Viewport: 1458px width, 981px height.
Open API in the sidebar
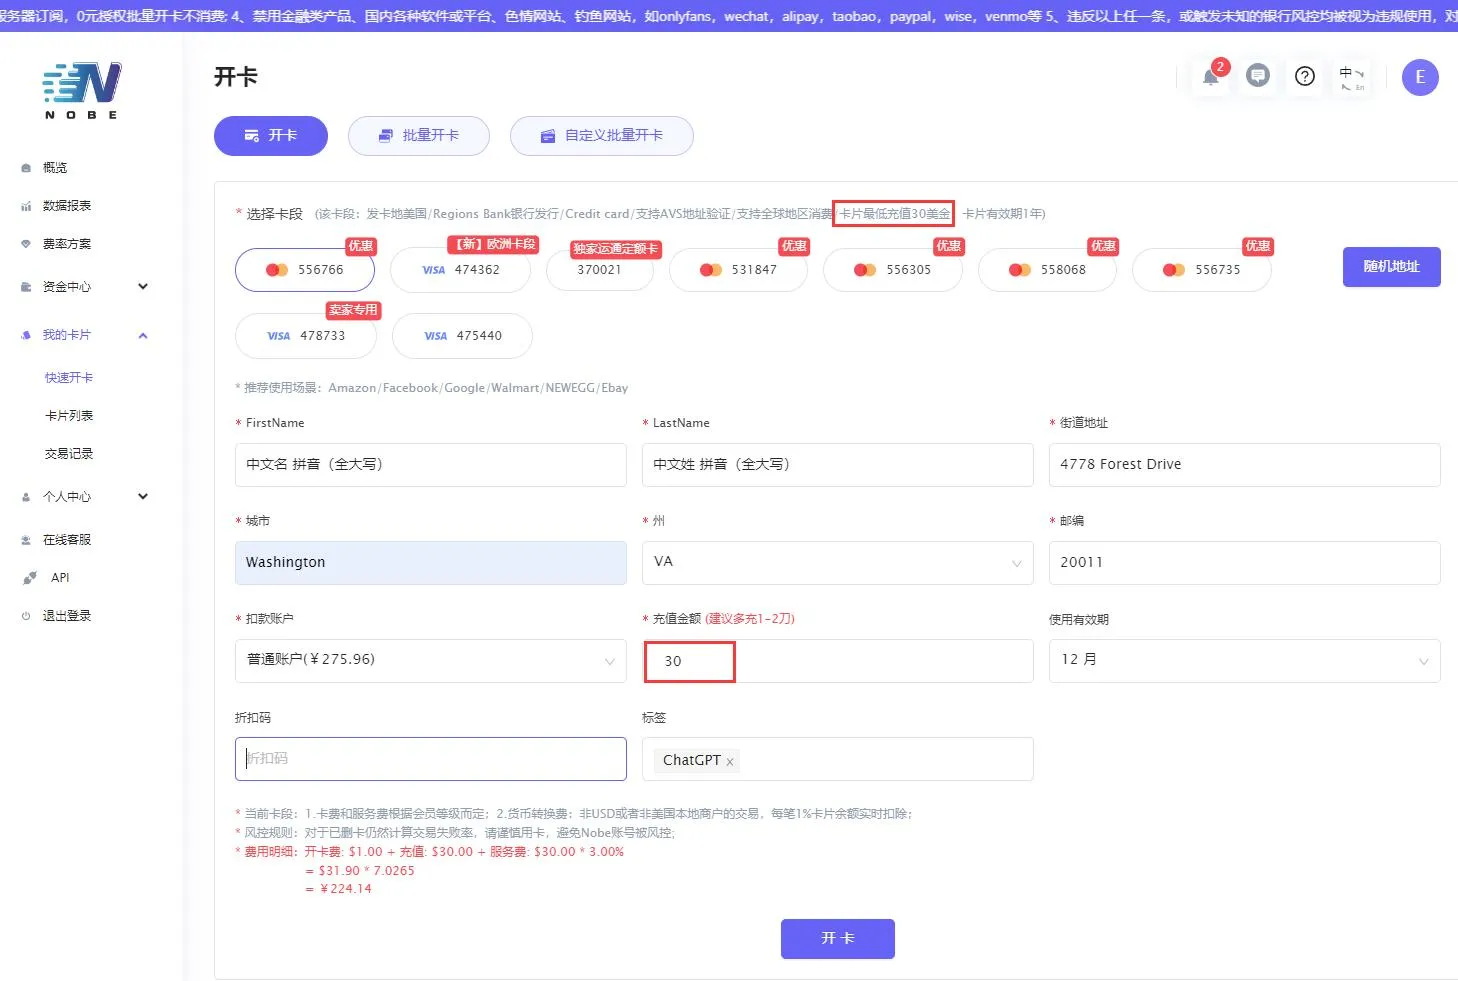pyautogui.click(x=60, y=578)
